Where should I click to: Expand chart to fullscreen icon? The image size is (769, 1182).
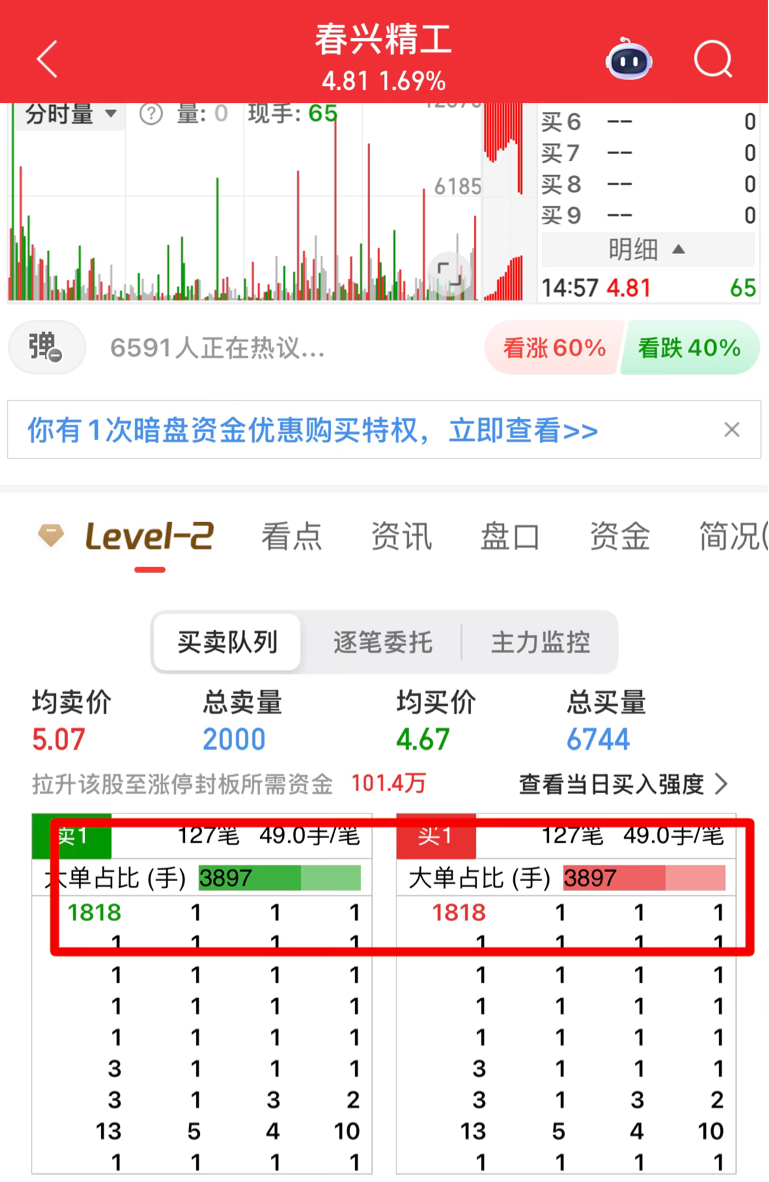click(x=449, y=274)
